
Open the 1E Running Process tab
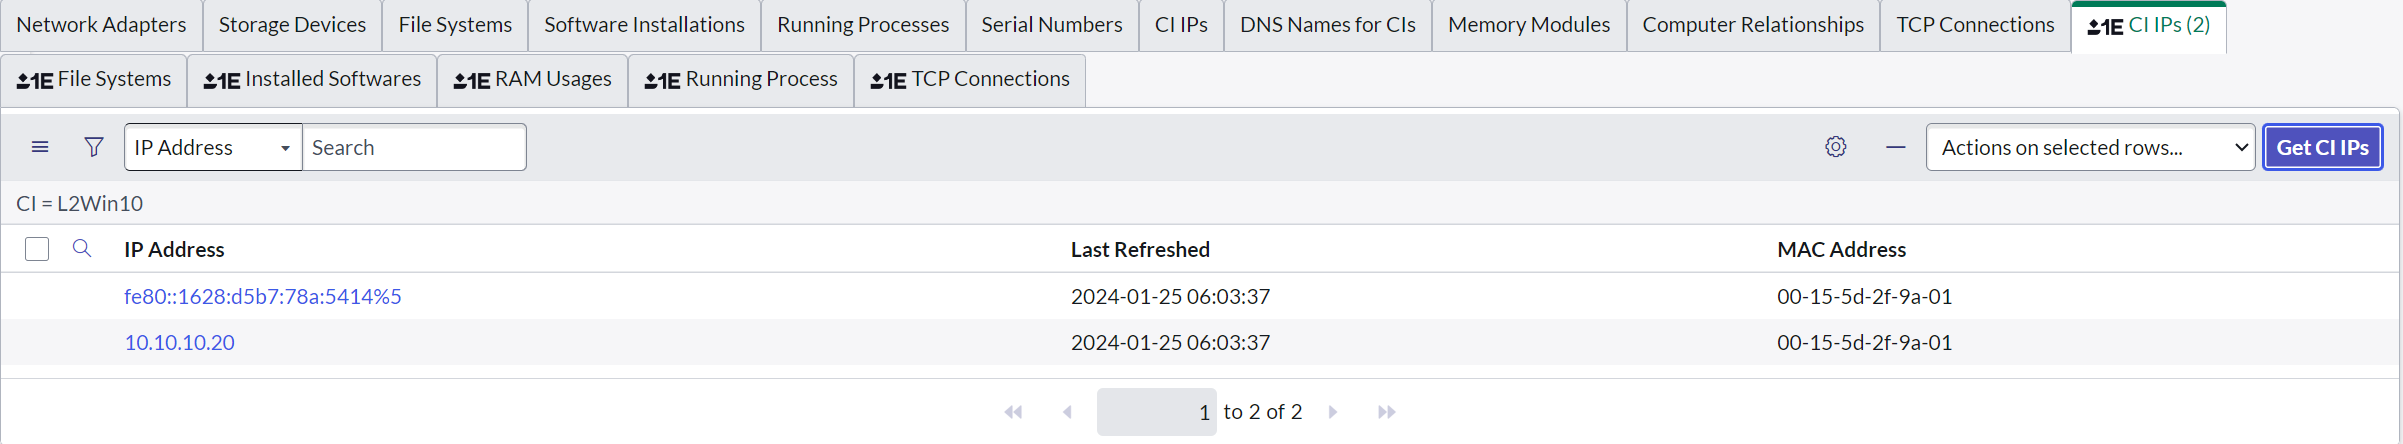tap(741, 80)
